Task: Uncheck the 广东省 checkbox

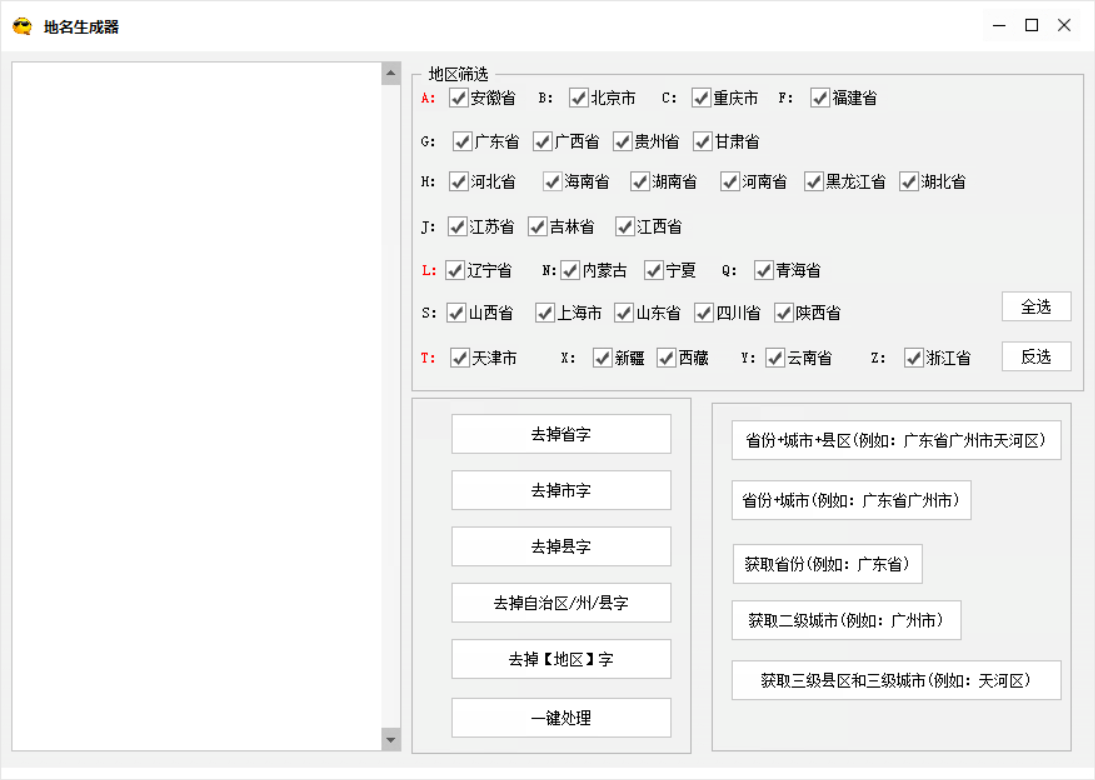Action: point(462,142)
